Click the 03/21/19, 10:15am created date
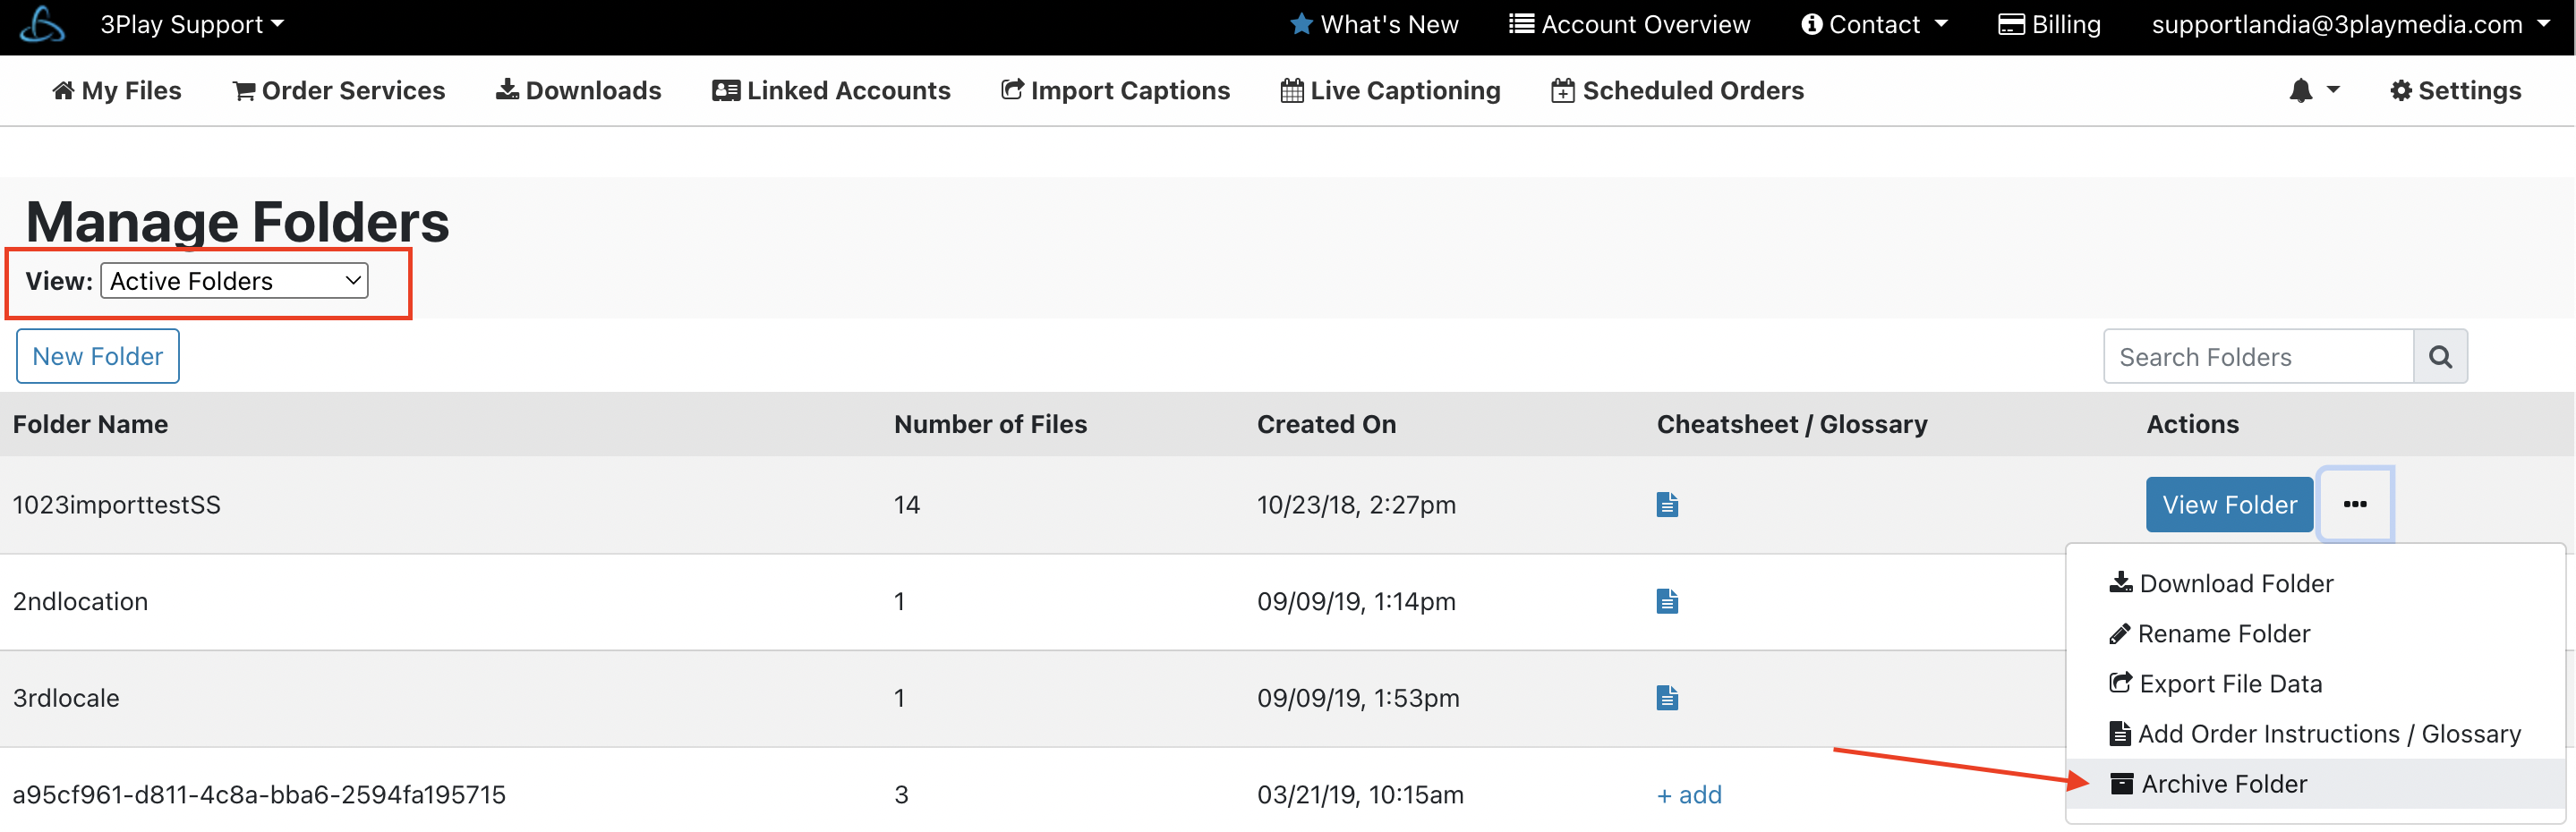Image resolution: width=2576 pixels, height=832 pixels. tap(1360, 795)
